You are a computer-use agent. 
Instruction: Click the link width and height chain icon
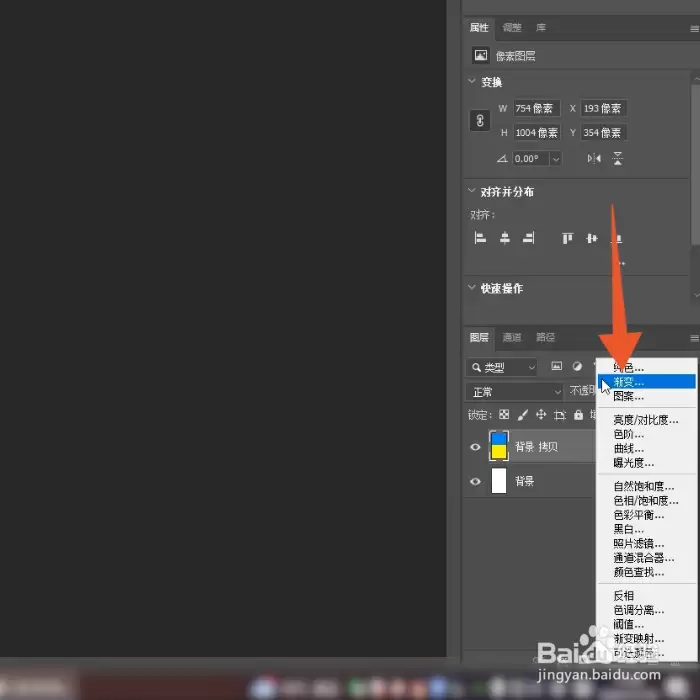480,121
